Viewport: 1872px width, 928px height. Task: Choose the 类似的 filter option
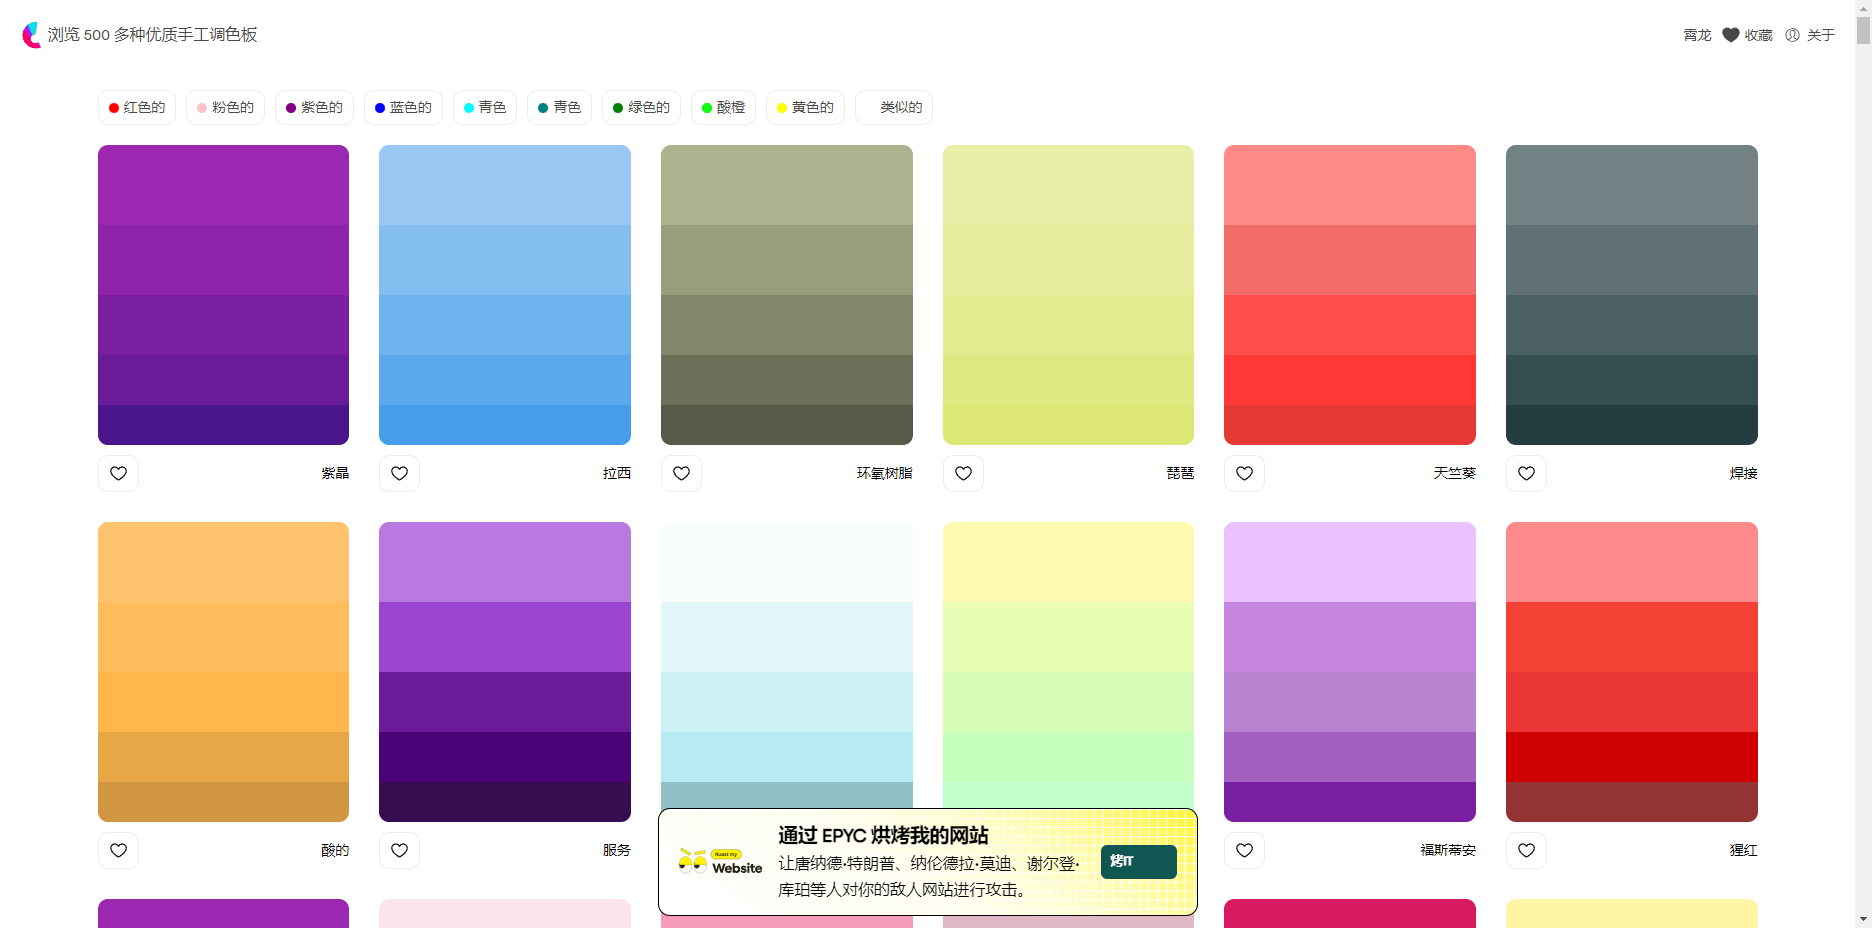click(x=894, y=108)
